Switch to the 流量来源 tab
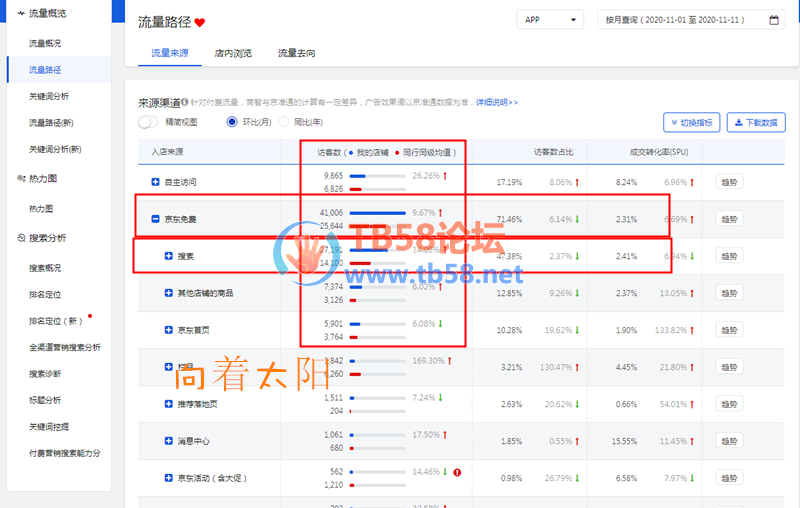 coord(170,53)
